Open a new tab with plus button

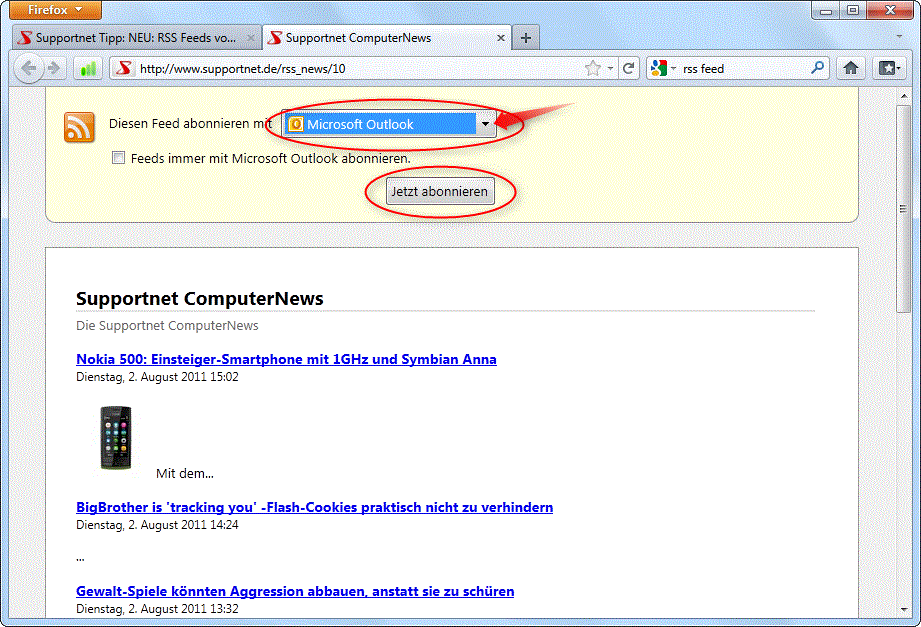(526, 38)
